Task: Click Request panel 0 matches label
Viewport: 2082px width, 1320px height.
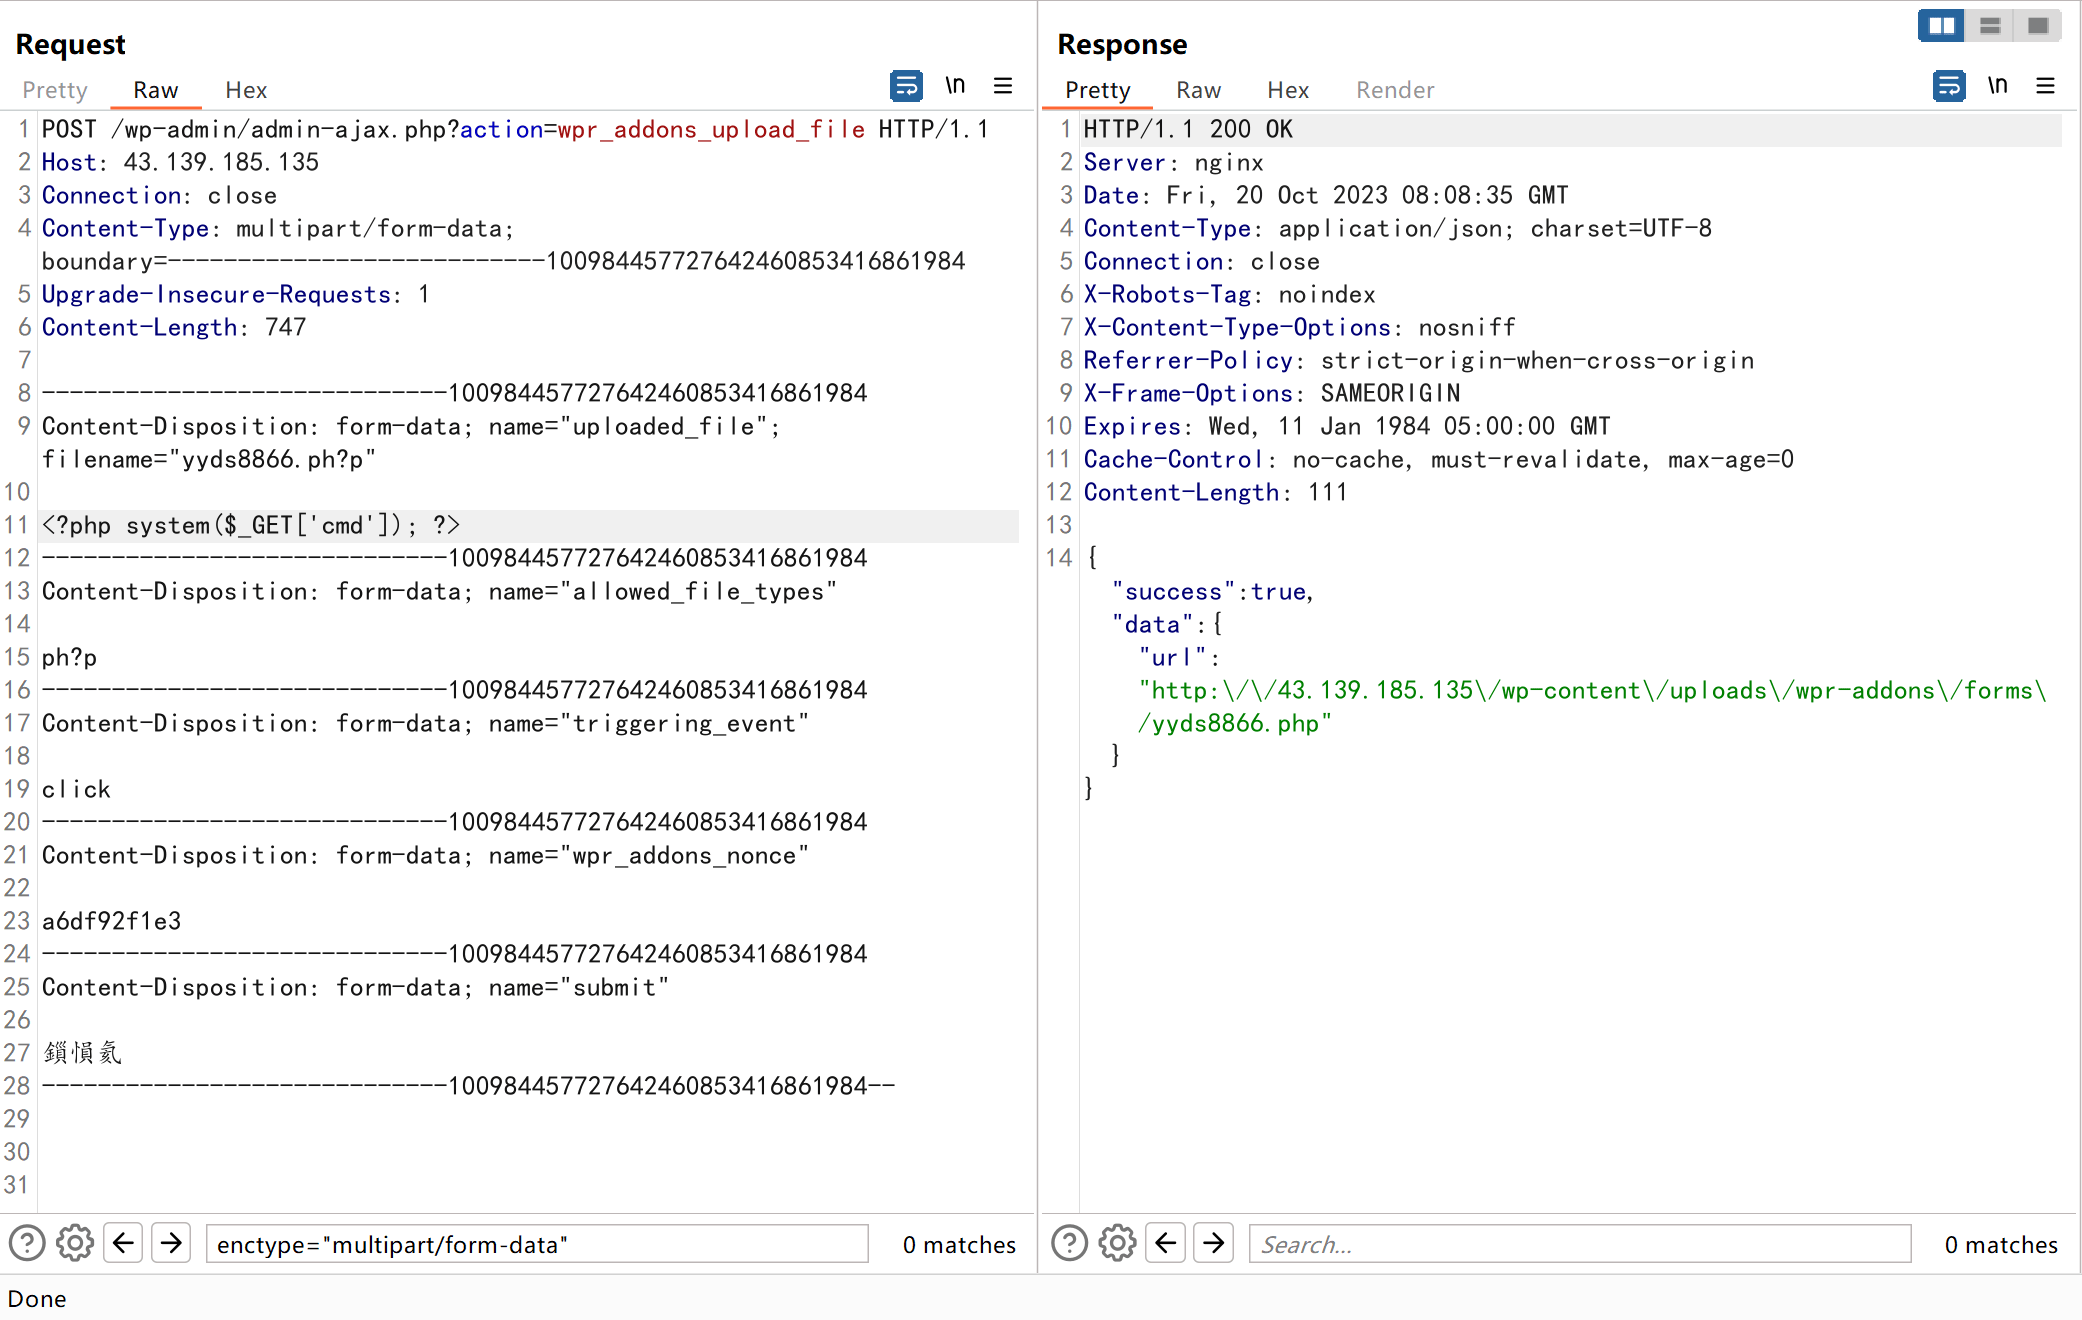Action: 959,1245
